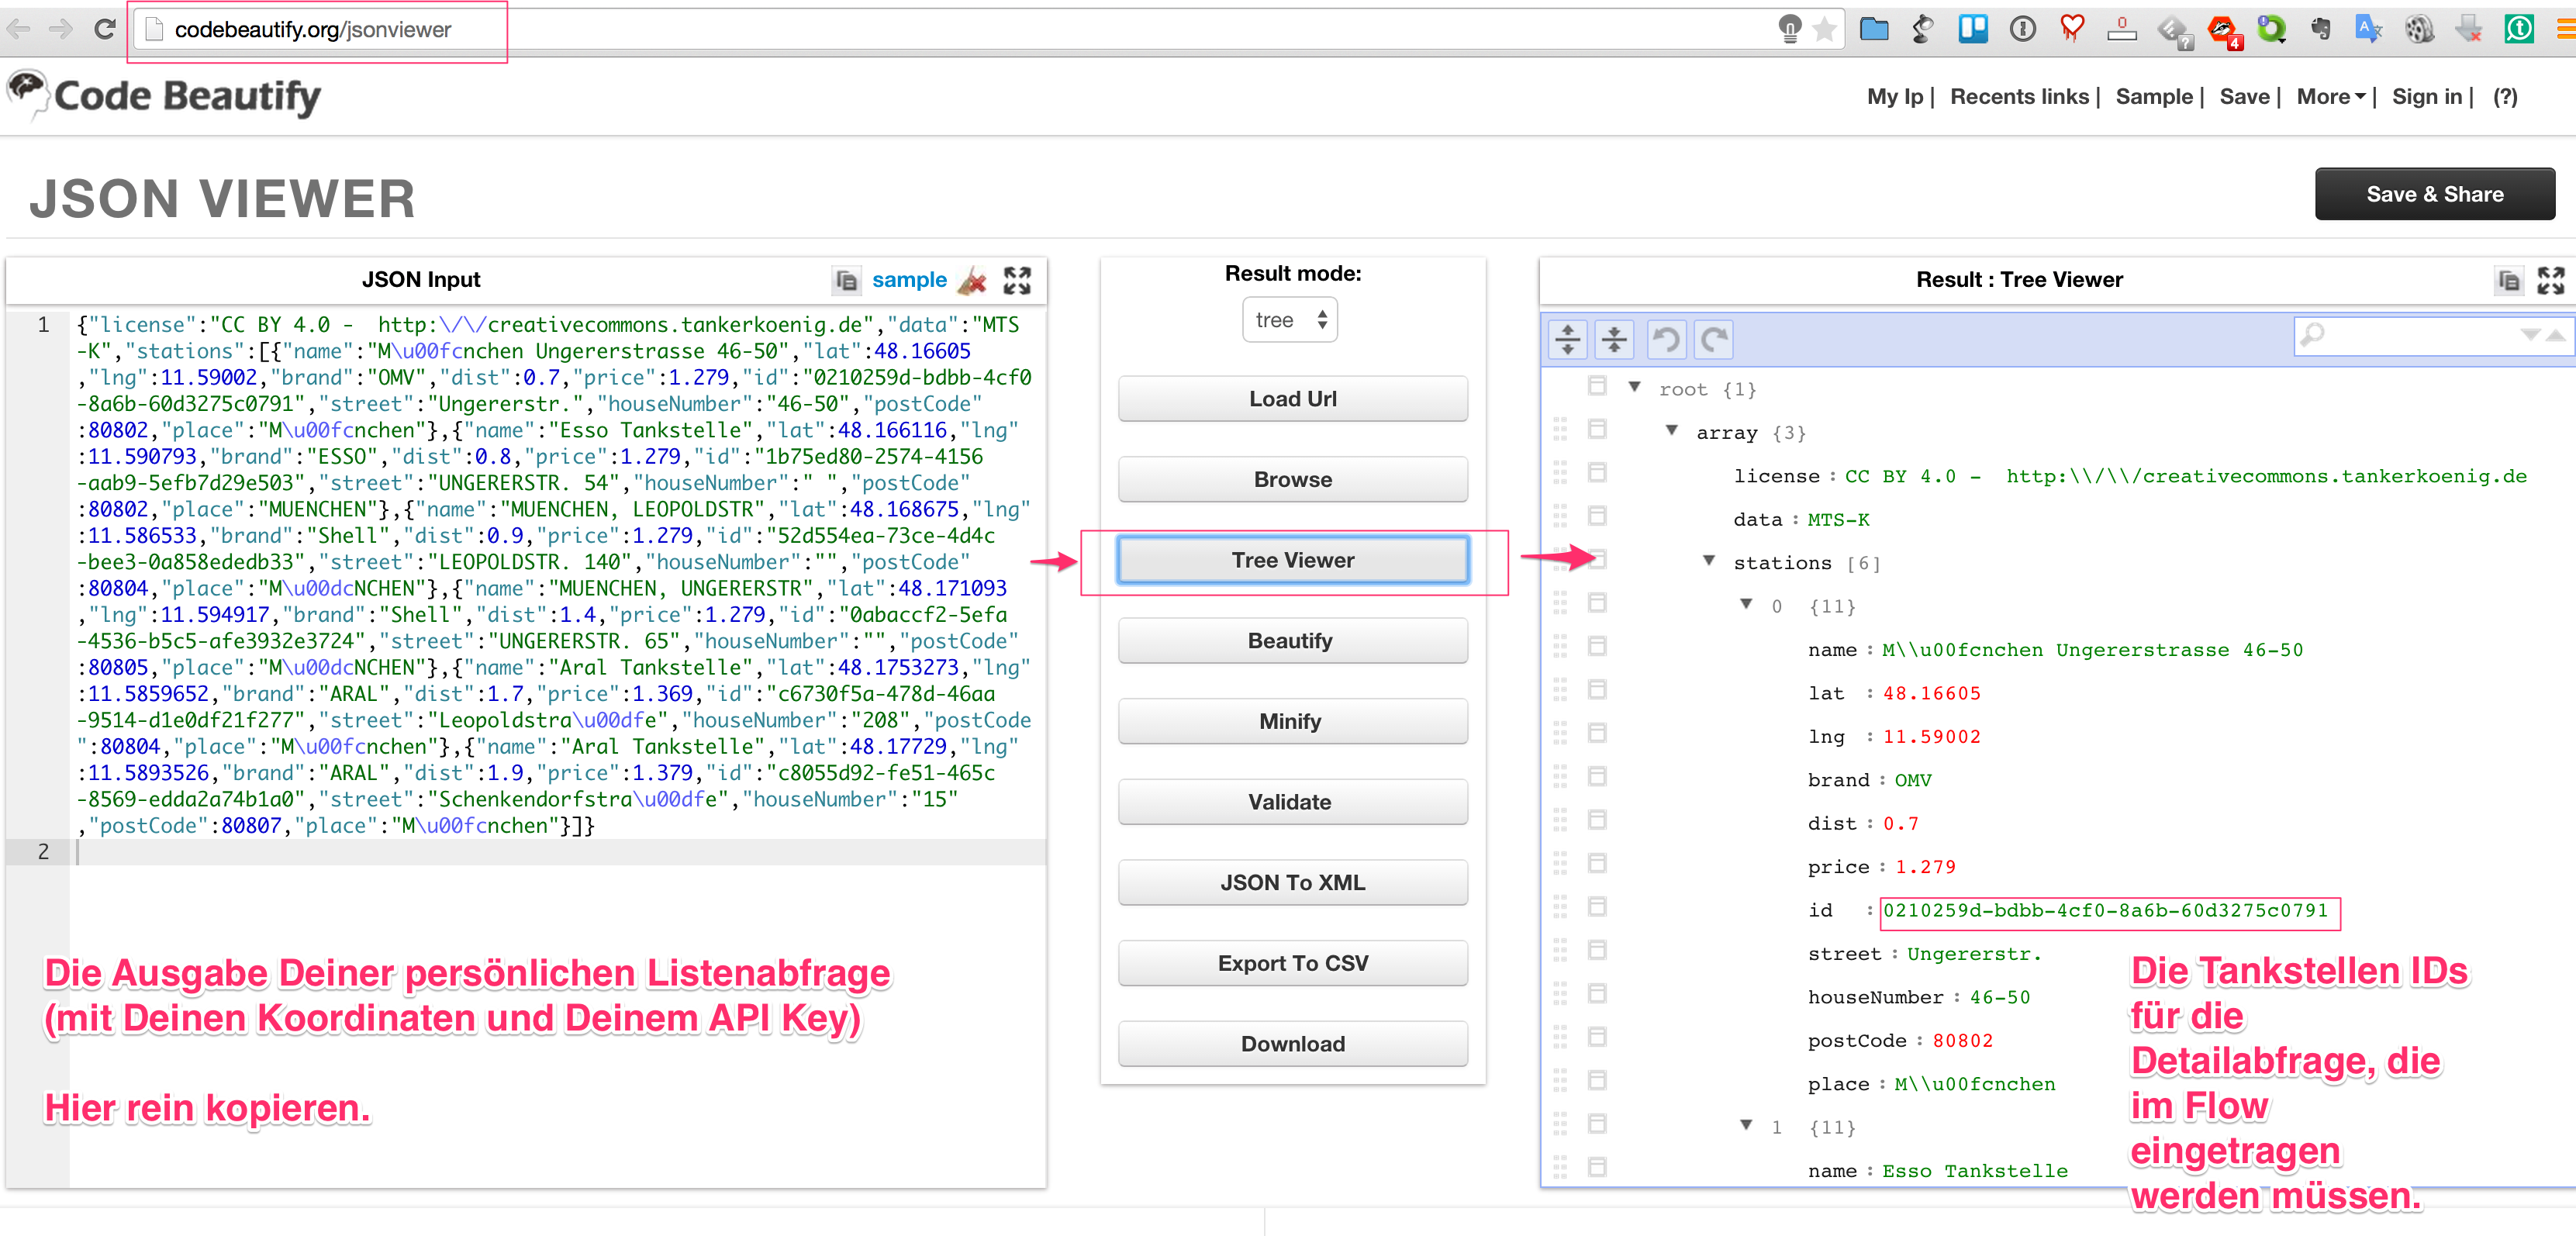Go to next search result in tree
The width and height of the screenshot is (2576, 1236).
(2530, 335)
